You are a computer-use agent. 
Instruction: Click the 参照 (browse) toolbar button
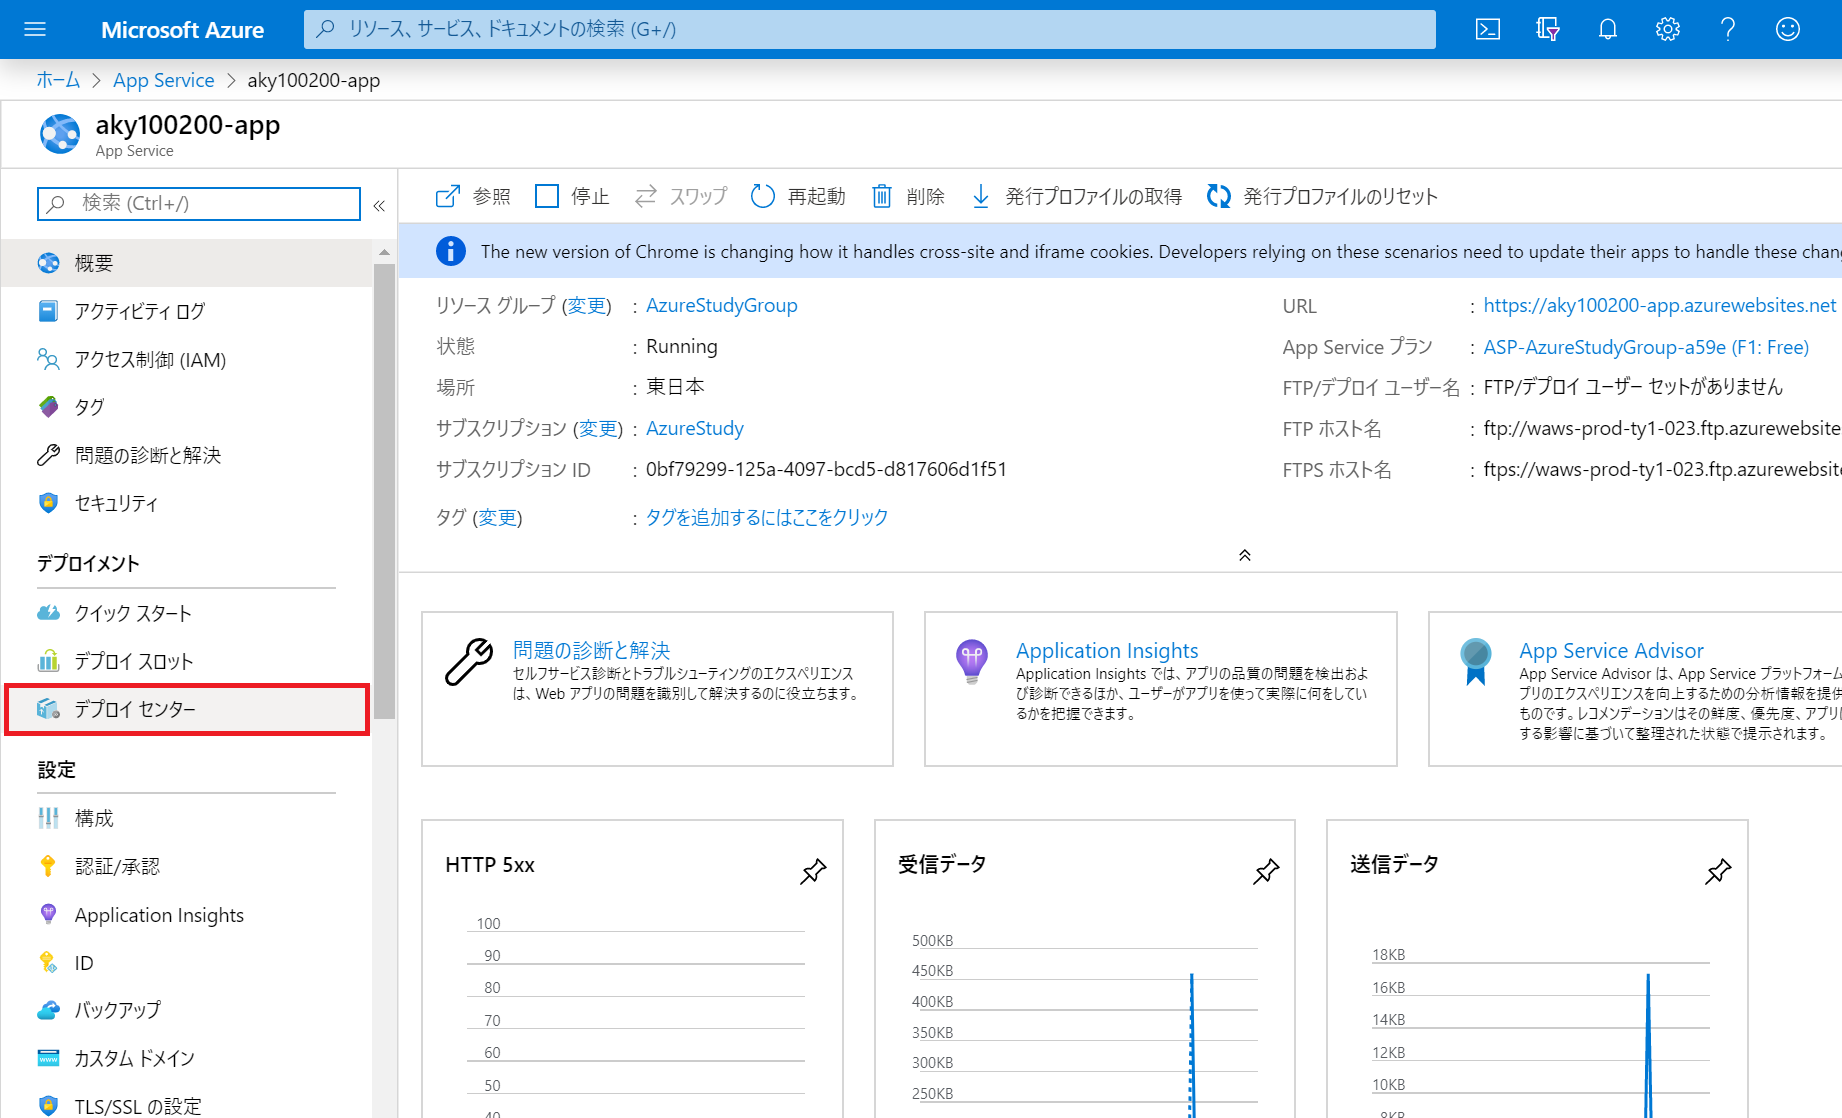[x=473, y=196]
